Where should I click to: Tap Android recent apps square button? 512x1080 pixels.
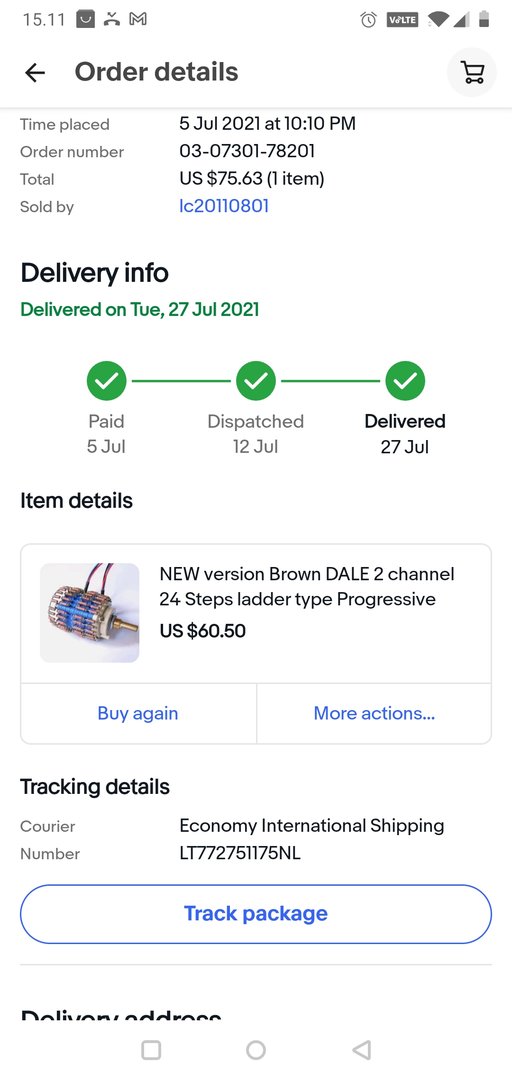tap(151, 1050)
